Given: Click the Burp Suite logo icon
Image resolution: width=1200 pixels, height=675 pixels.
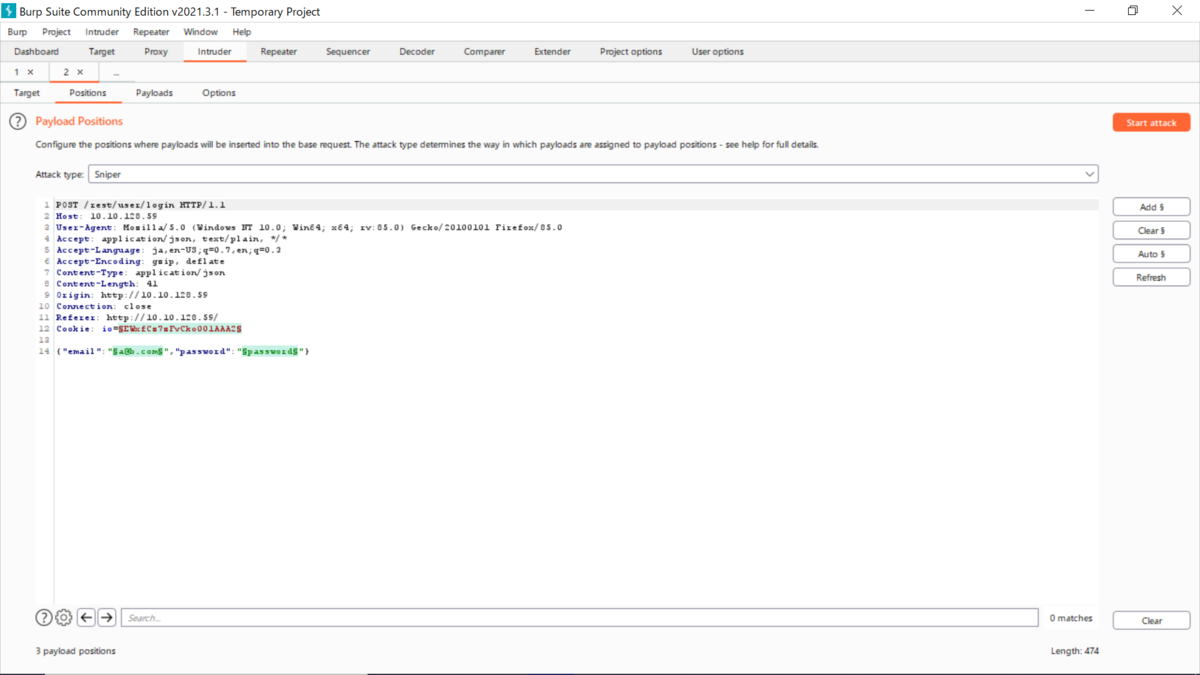Looking at the screenshot, I should 9,11.
